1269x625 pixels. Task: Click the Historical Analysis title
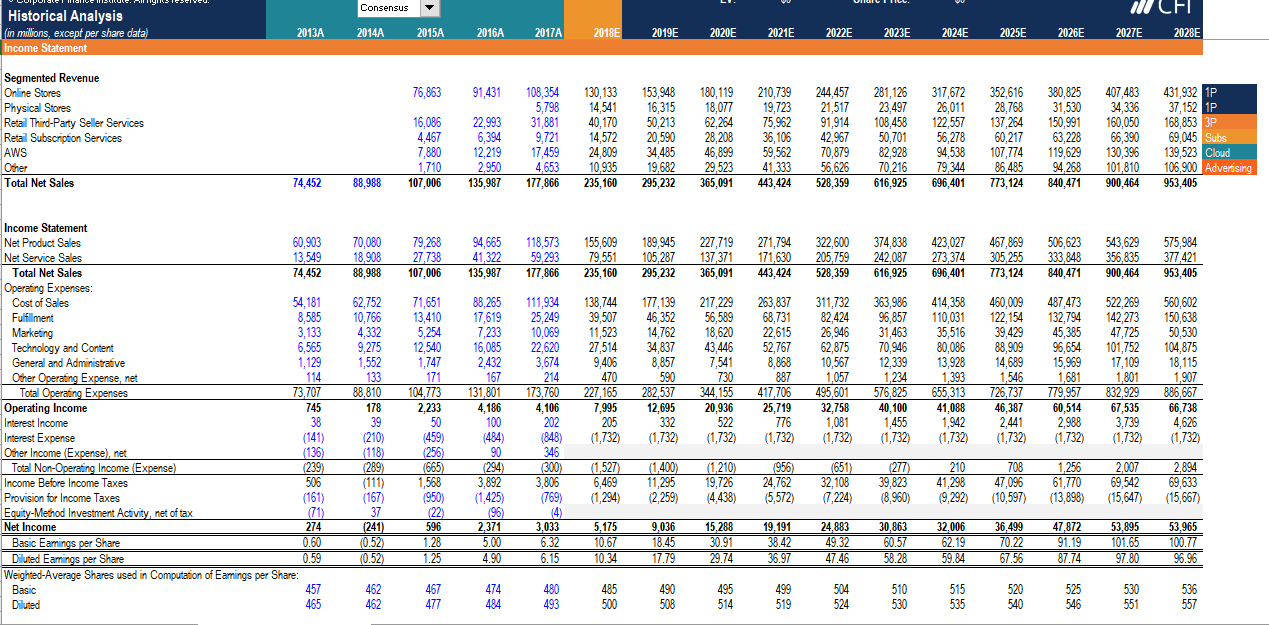point(63,17)
